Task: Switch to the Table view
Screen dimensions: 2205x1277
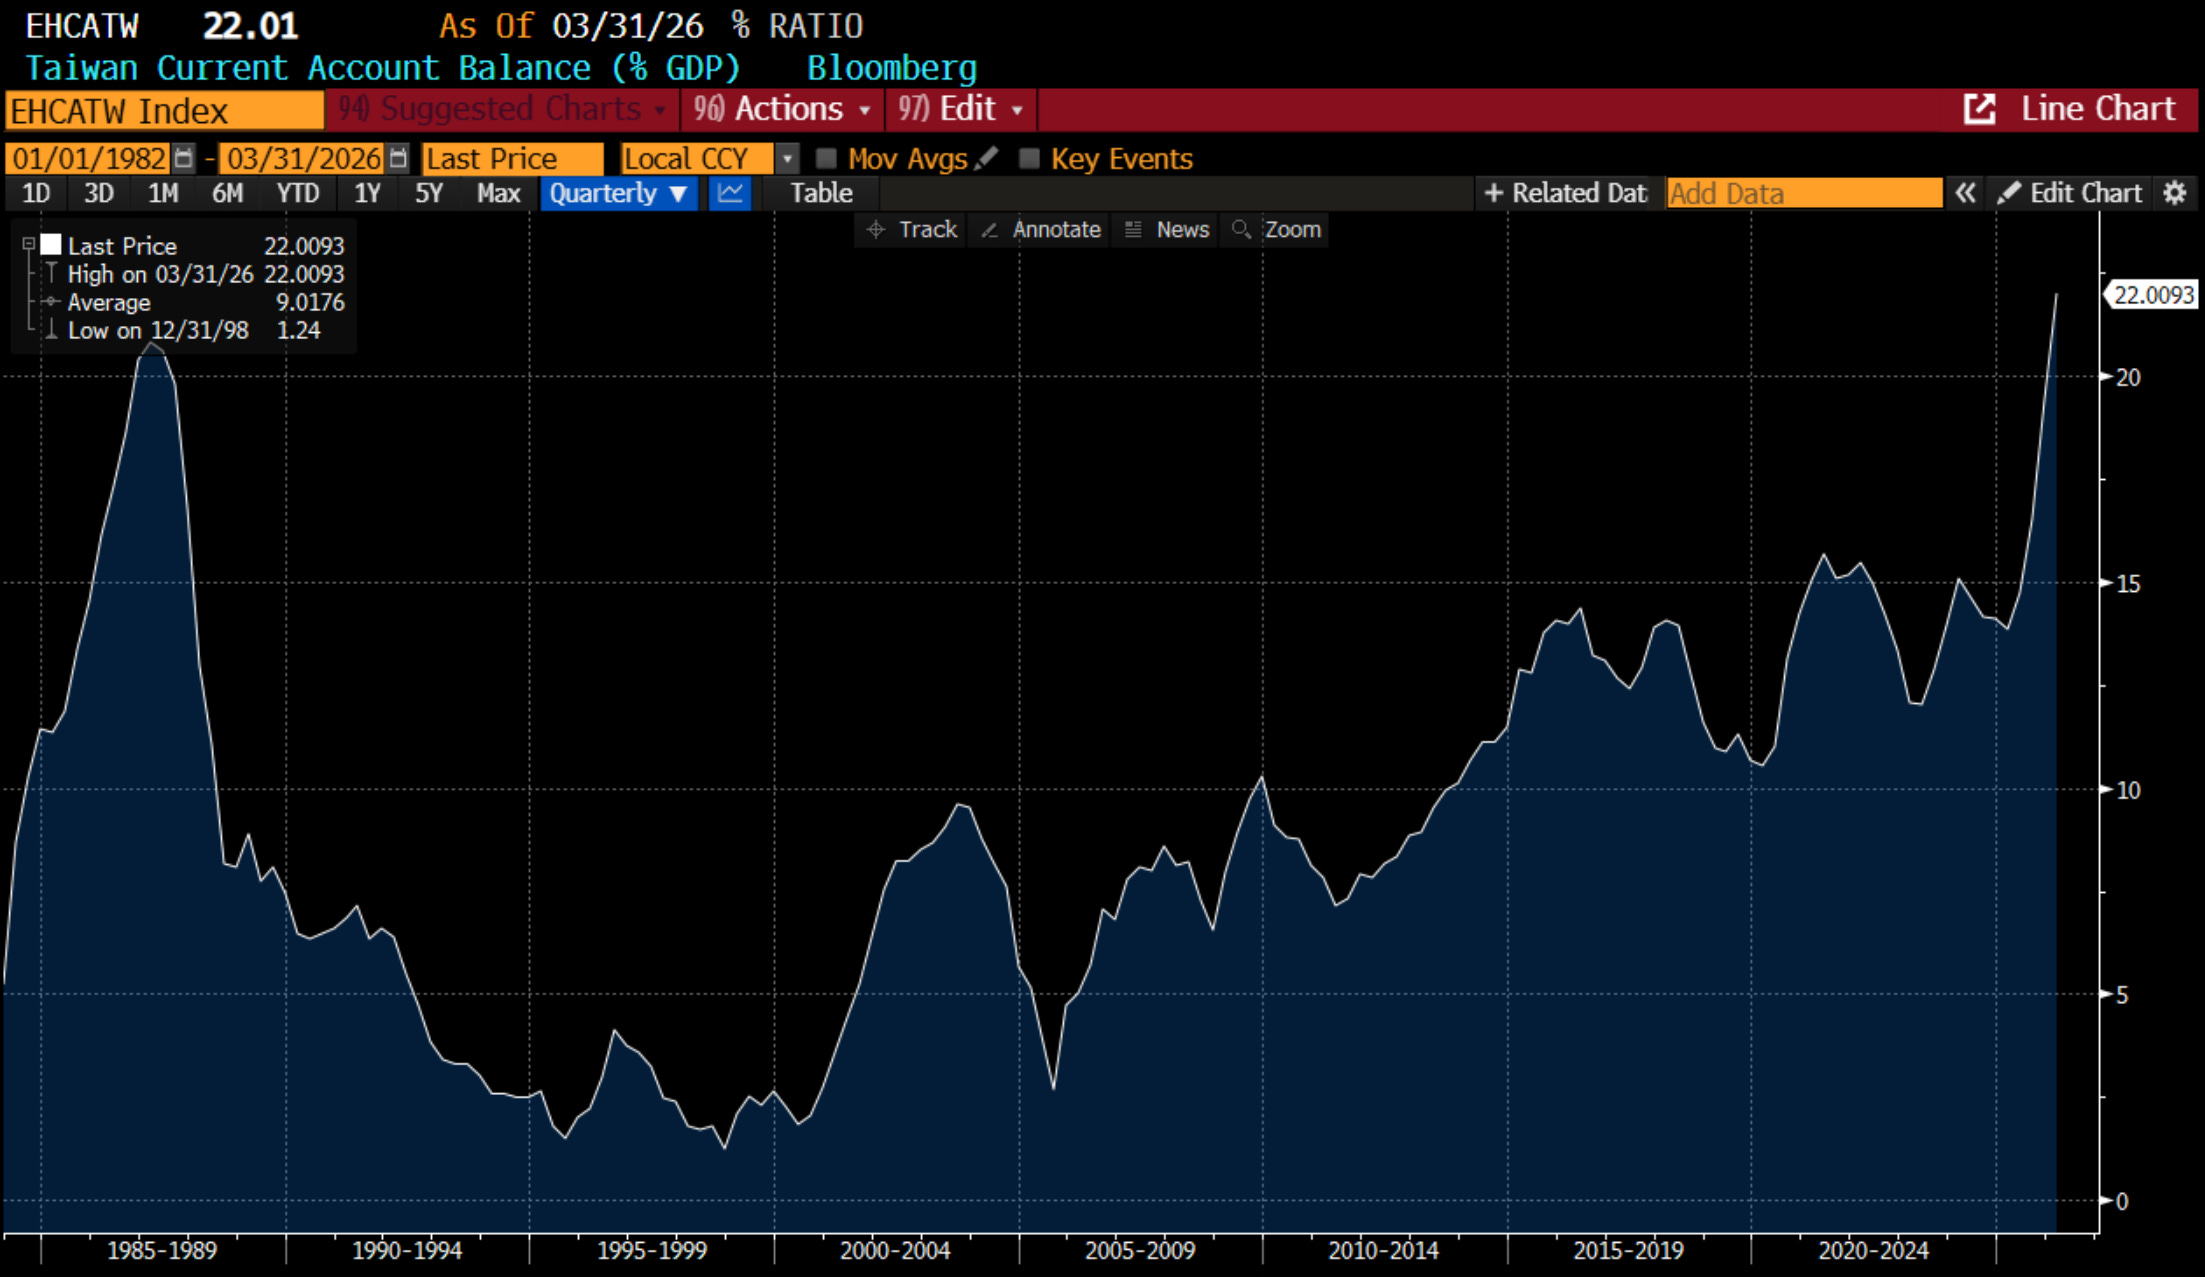Action: click(821, 193)
